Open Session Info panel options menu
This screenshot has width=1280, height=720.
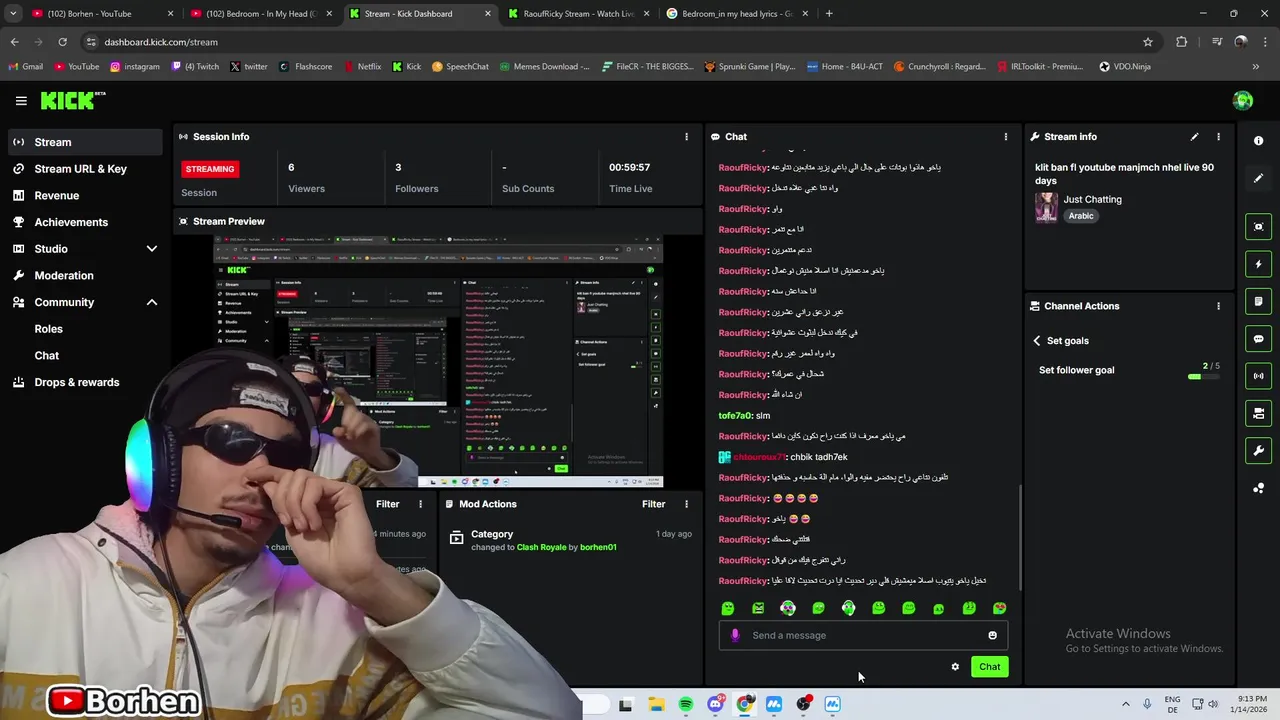coord(686,137)
